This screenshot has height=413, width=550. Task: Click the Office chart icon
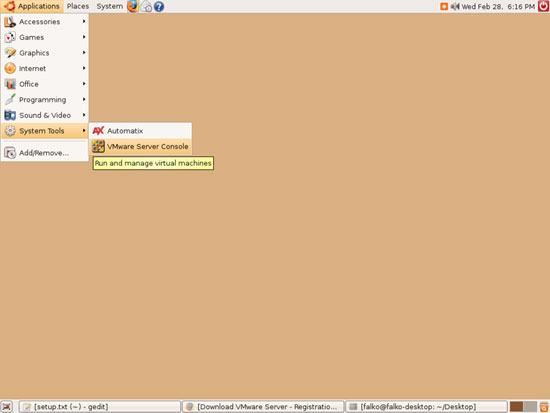pos(10,84)
